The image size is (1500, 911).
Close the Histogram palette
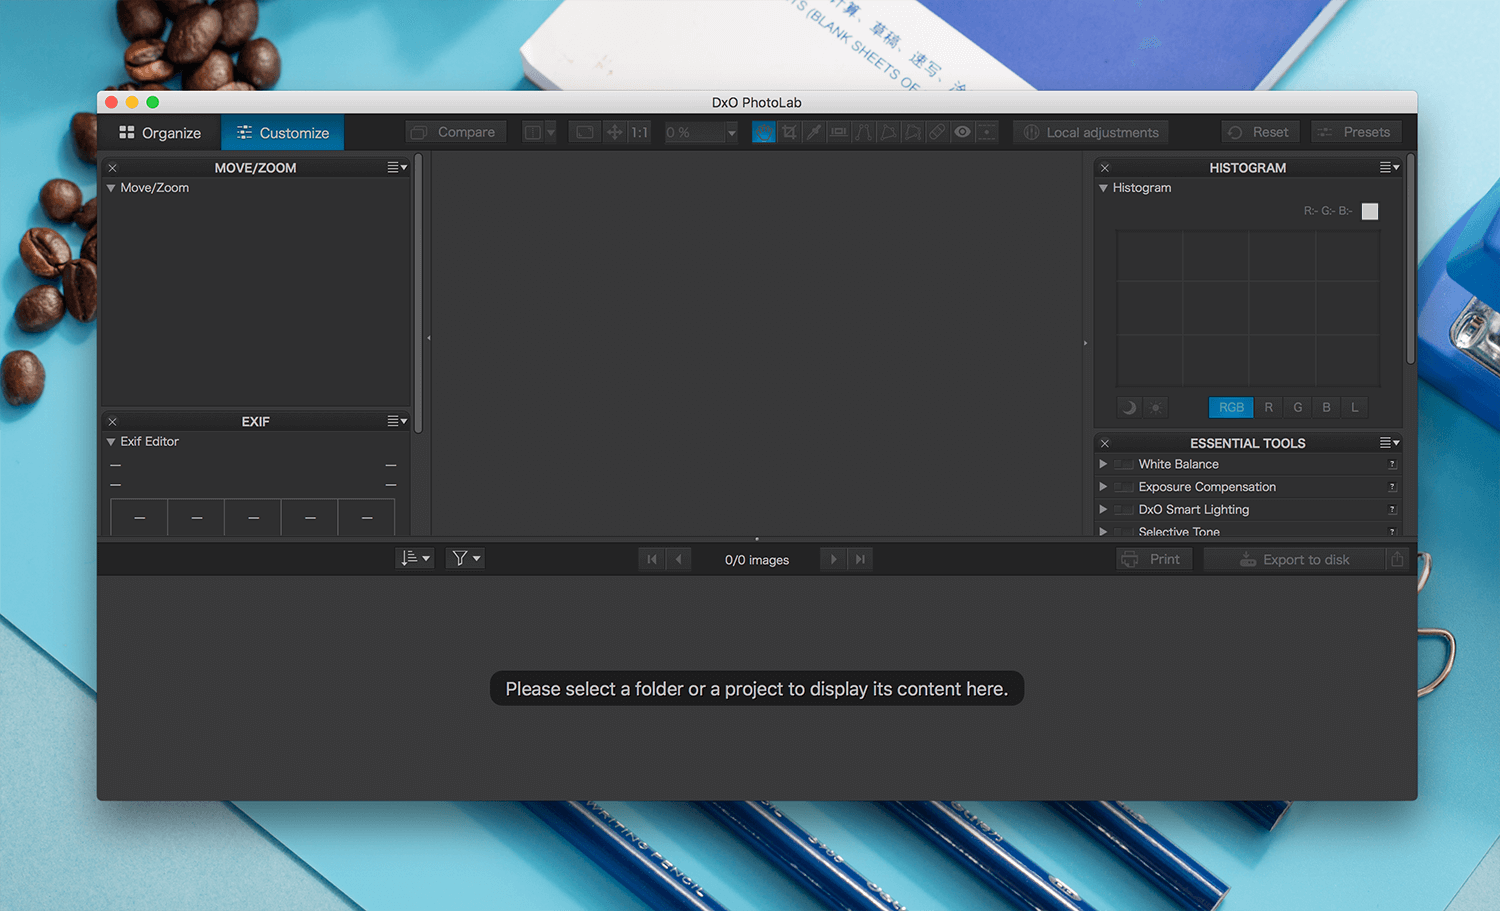pyautogui.click(x=1105, y=168)
